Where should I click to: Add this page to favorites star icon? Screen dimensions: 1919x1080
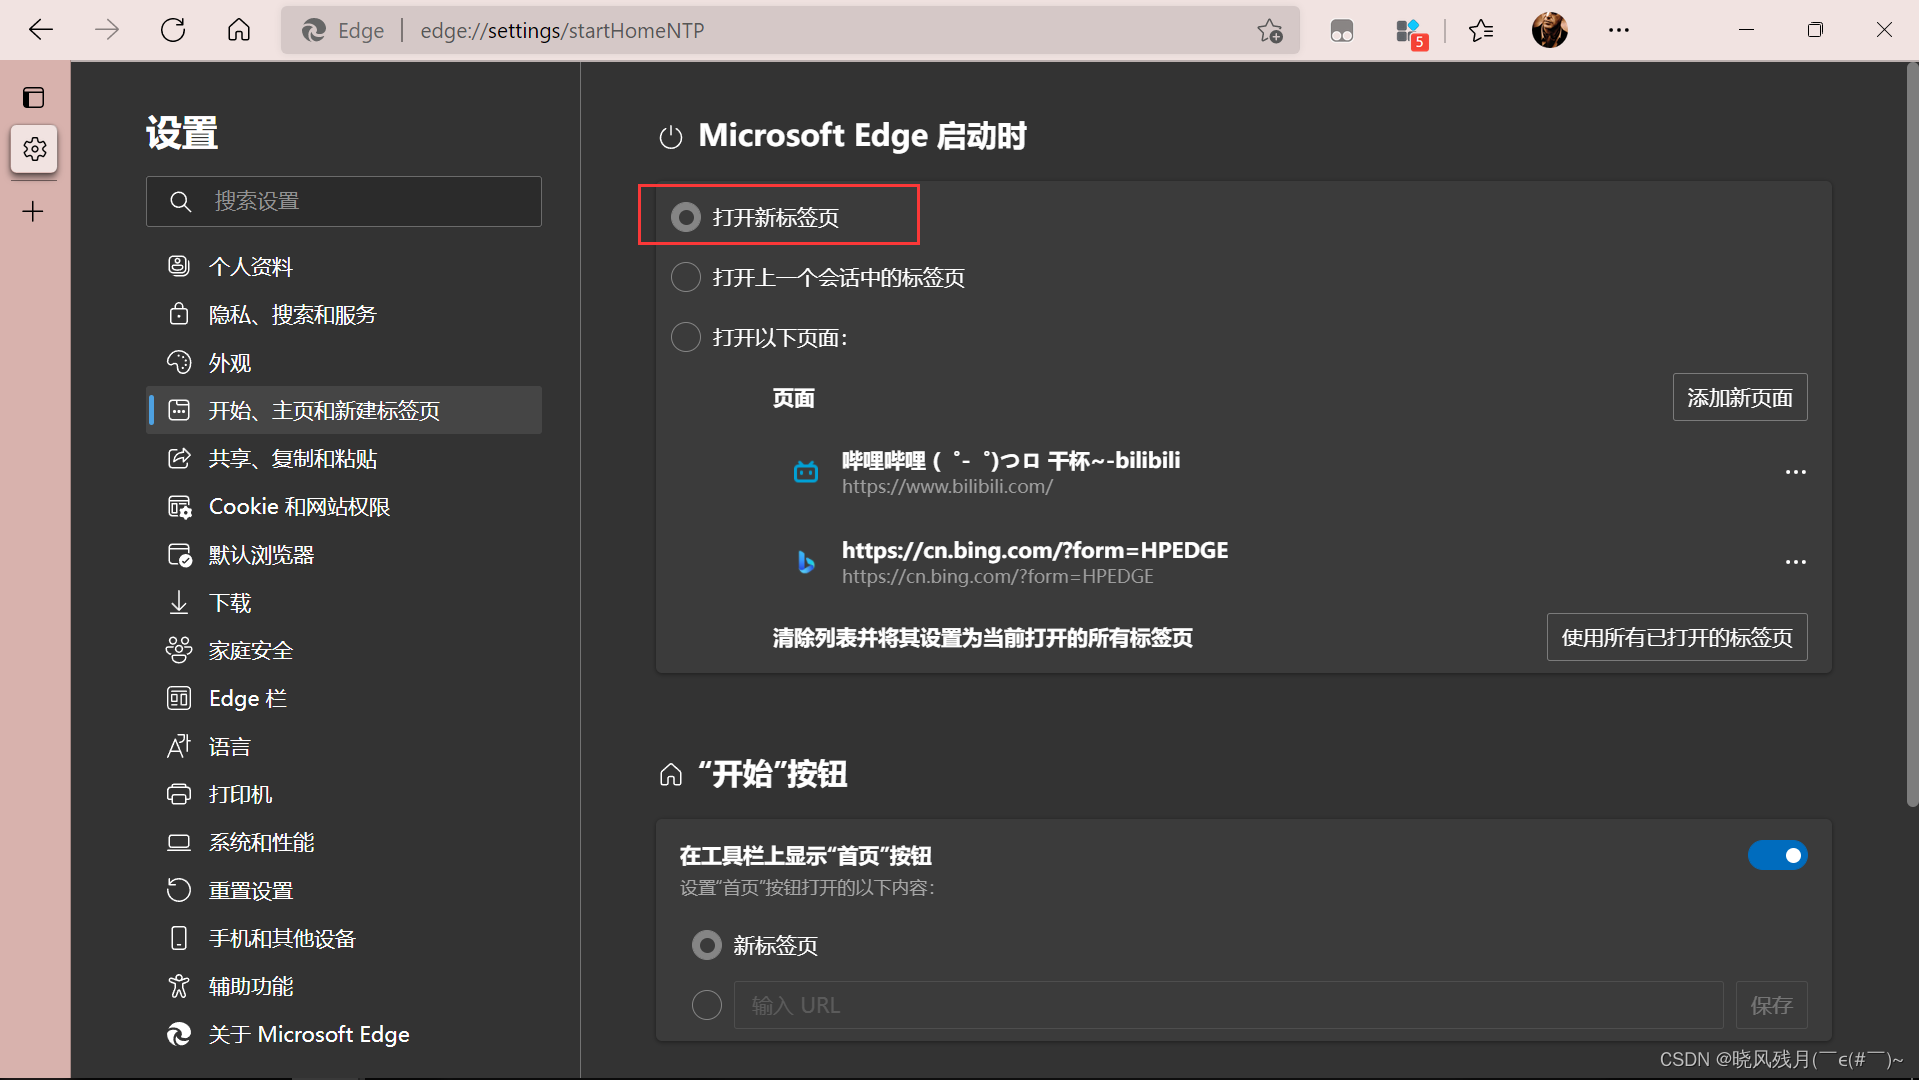[1270, 31]
